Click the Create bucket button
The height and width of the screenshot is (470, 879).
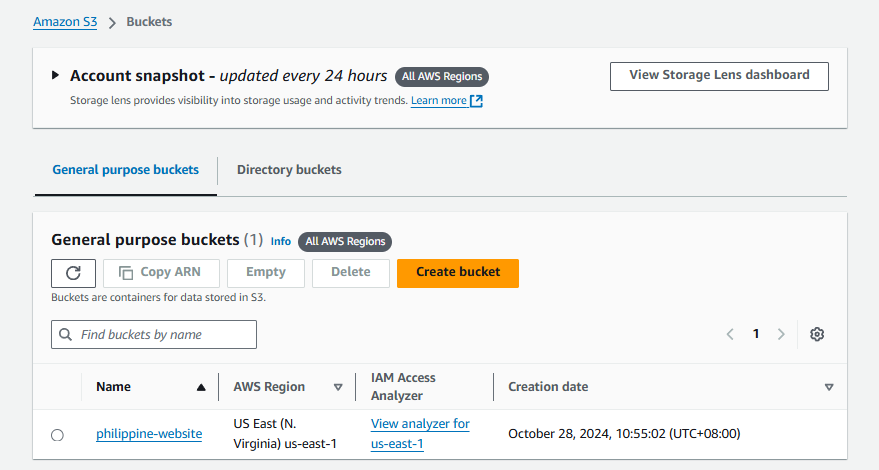coord(457,273)
